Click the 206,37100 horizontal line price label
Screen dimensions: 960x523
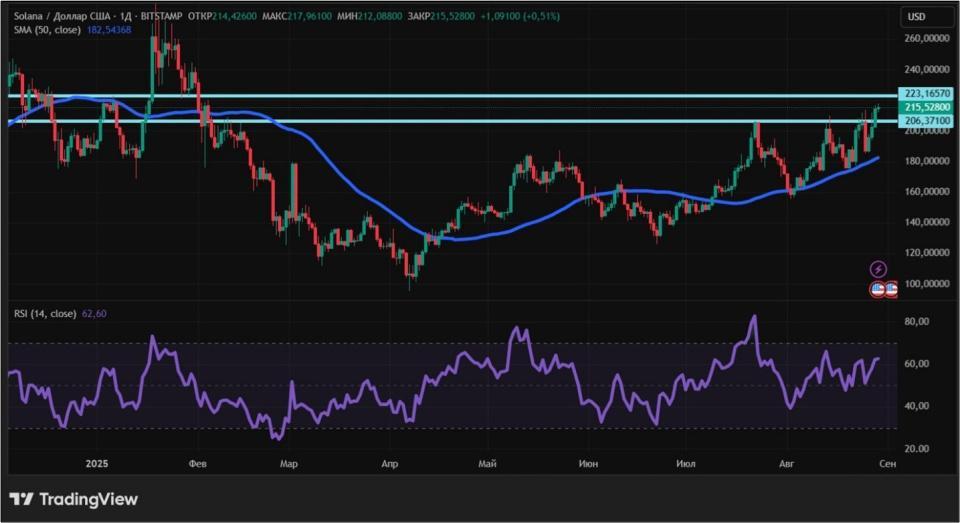(927, 121)
